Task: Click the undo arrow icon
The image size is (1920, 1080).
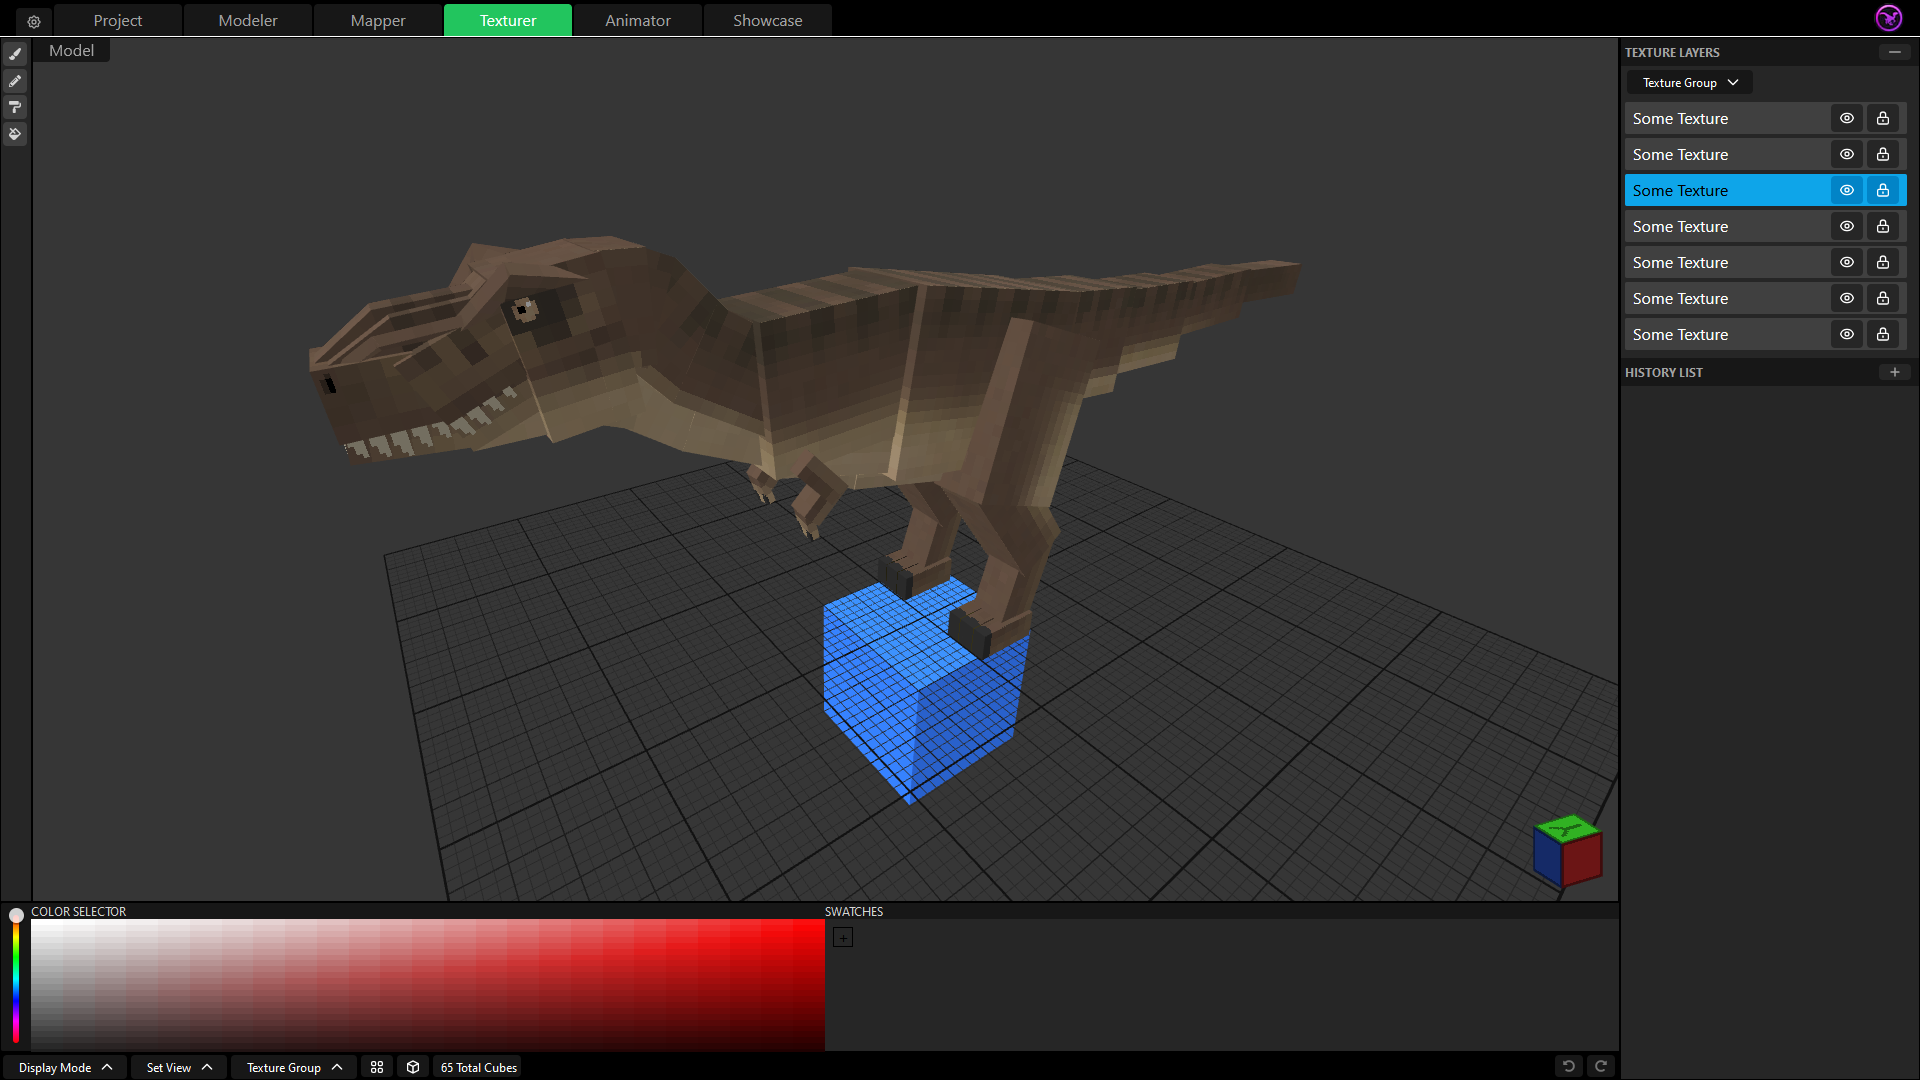Action: tap(1568, 1066)
